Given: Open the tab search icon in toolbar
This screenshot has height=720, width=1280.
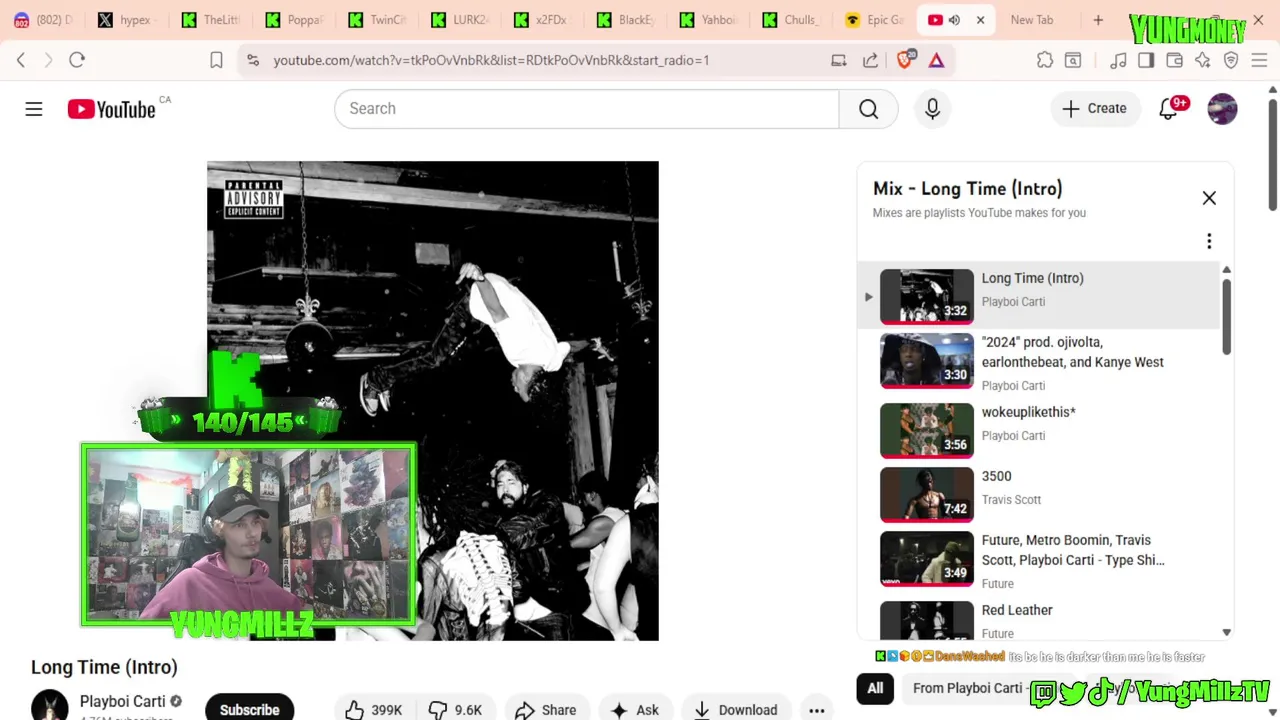Looking at the screenshot, I should click(x=1073, y=60).
